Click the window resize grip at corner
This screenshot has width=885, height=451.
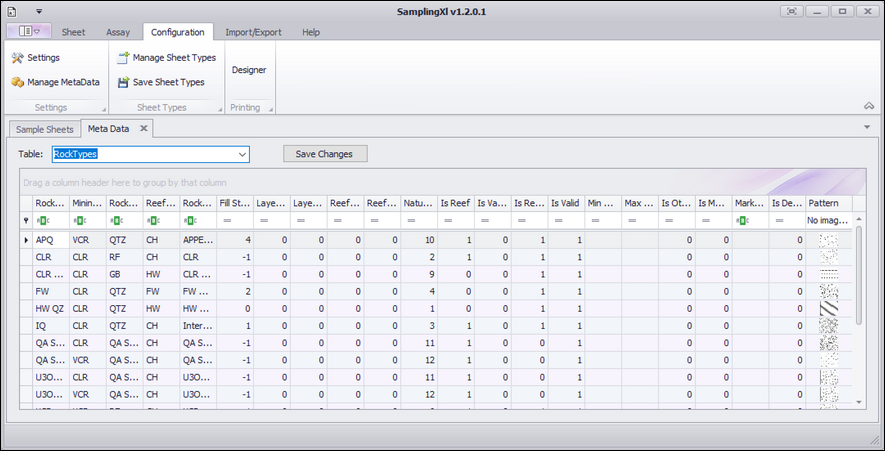[873, 439]
